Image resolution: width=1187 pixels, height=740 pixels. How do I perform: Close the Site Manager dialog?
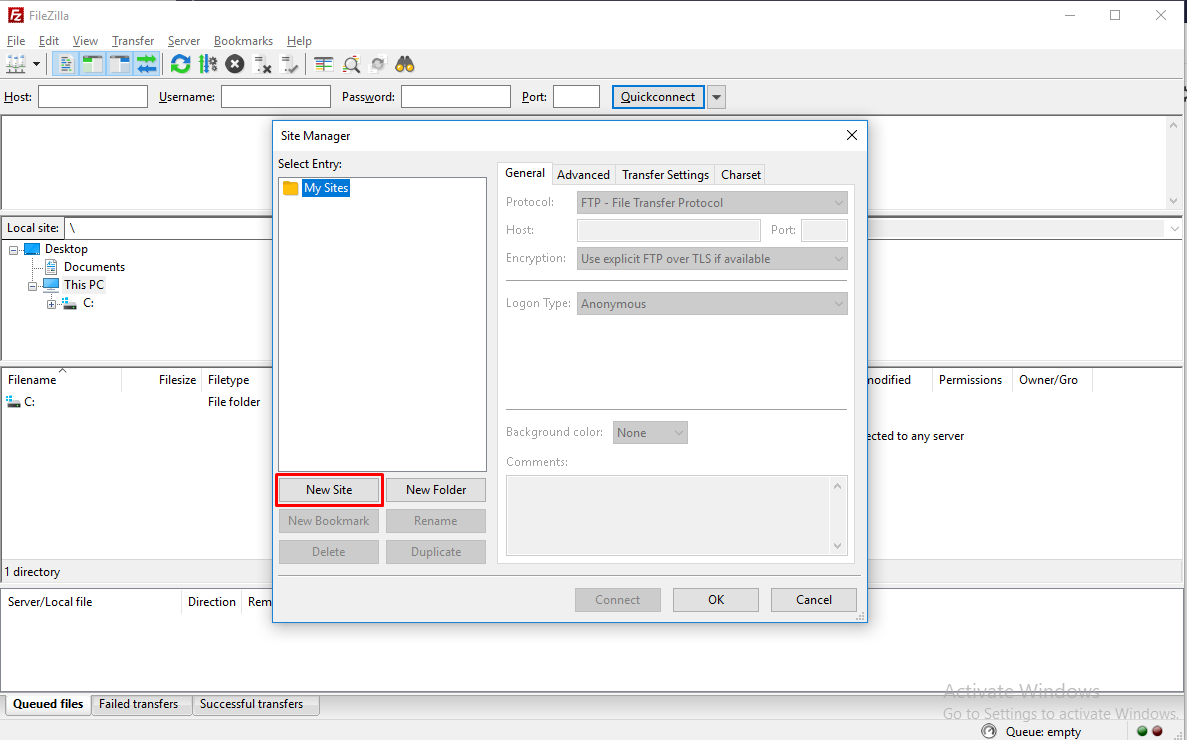[852, 135]
